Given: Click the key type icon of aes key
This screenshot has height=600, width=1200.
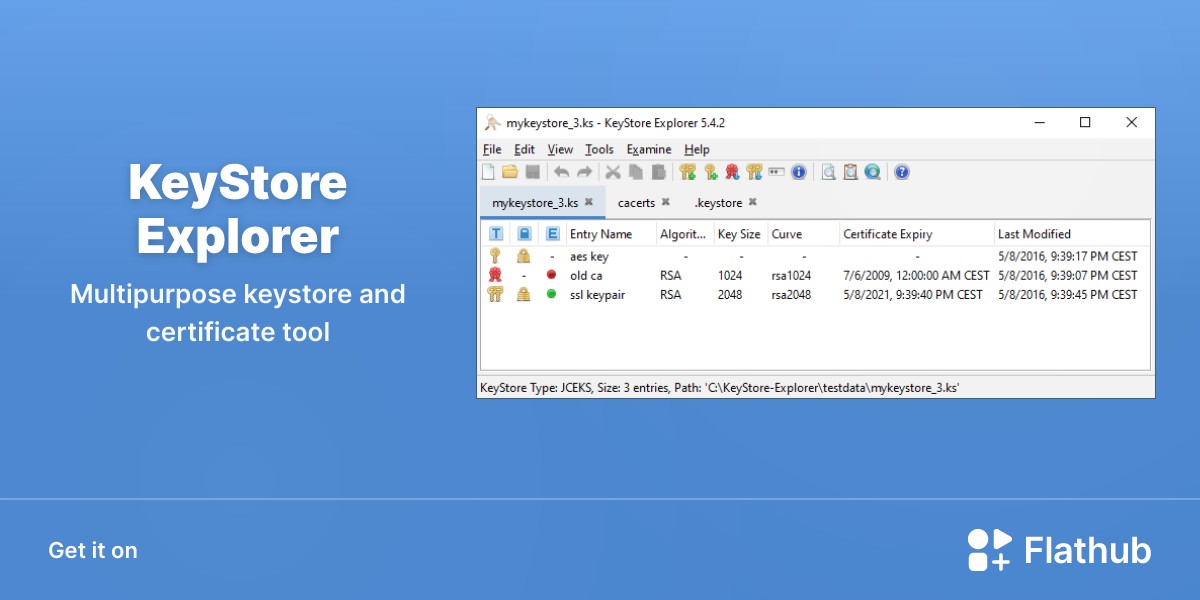Looking at the screenshot, I should [x=494, y=256].
